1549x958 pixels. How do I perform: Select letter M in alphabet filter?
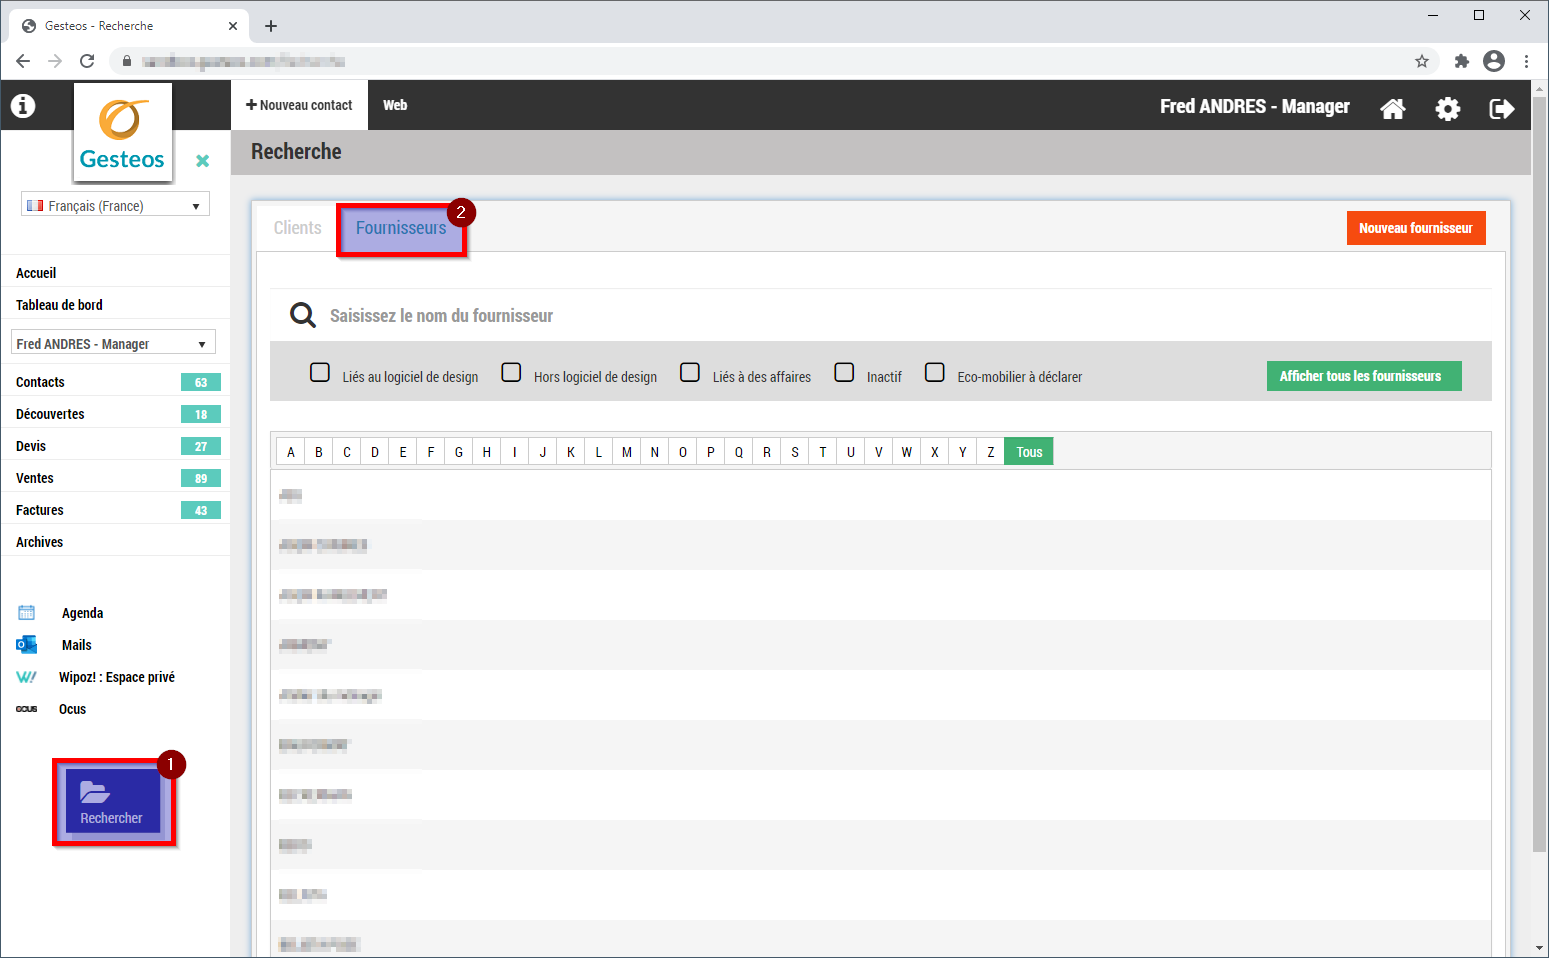coord(626,452)
